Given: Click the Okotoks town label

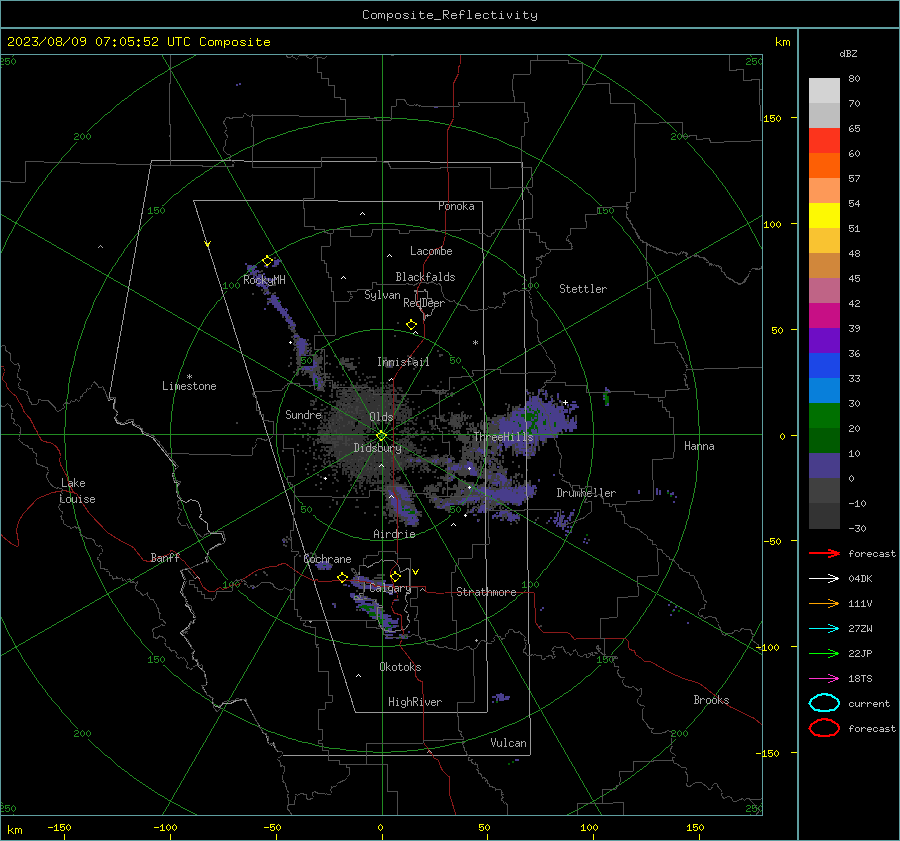Looking at the screenshot, I should pyautogui.click(x=400, y=667).
